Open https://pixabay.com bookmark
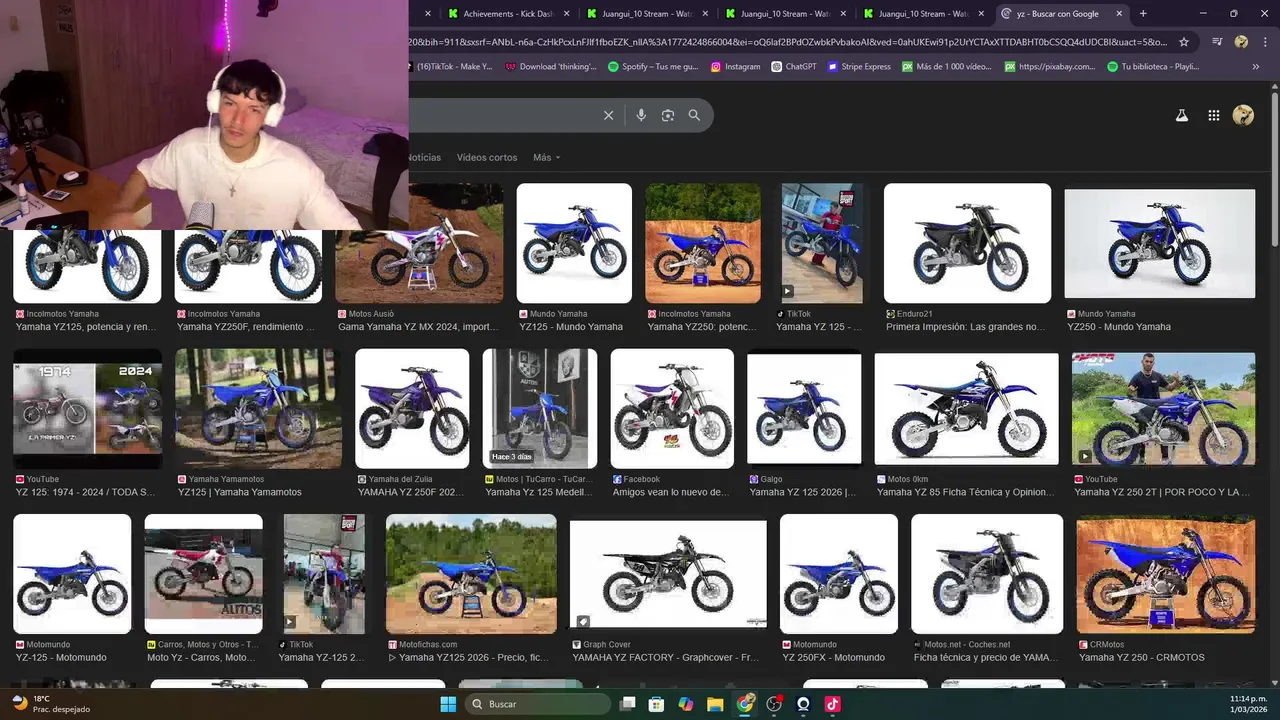 click(x=1050, y=67)
